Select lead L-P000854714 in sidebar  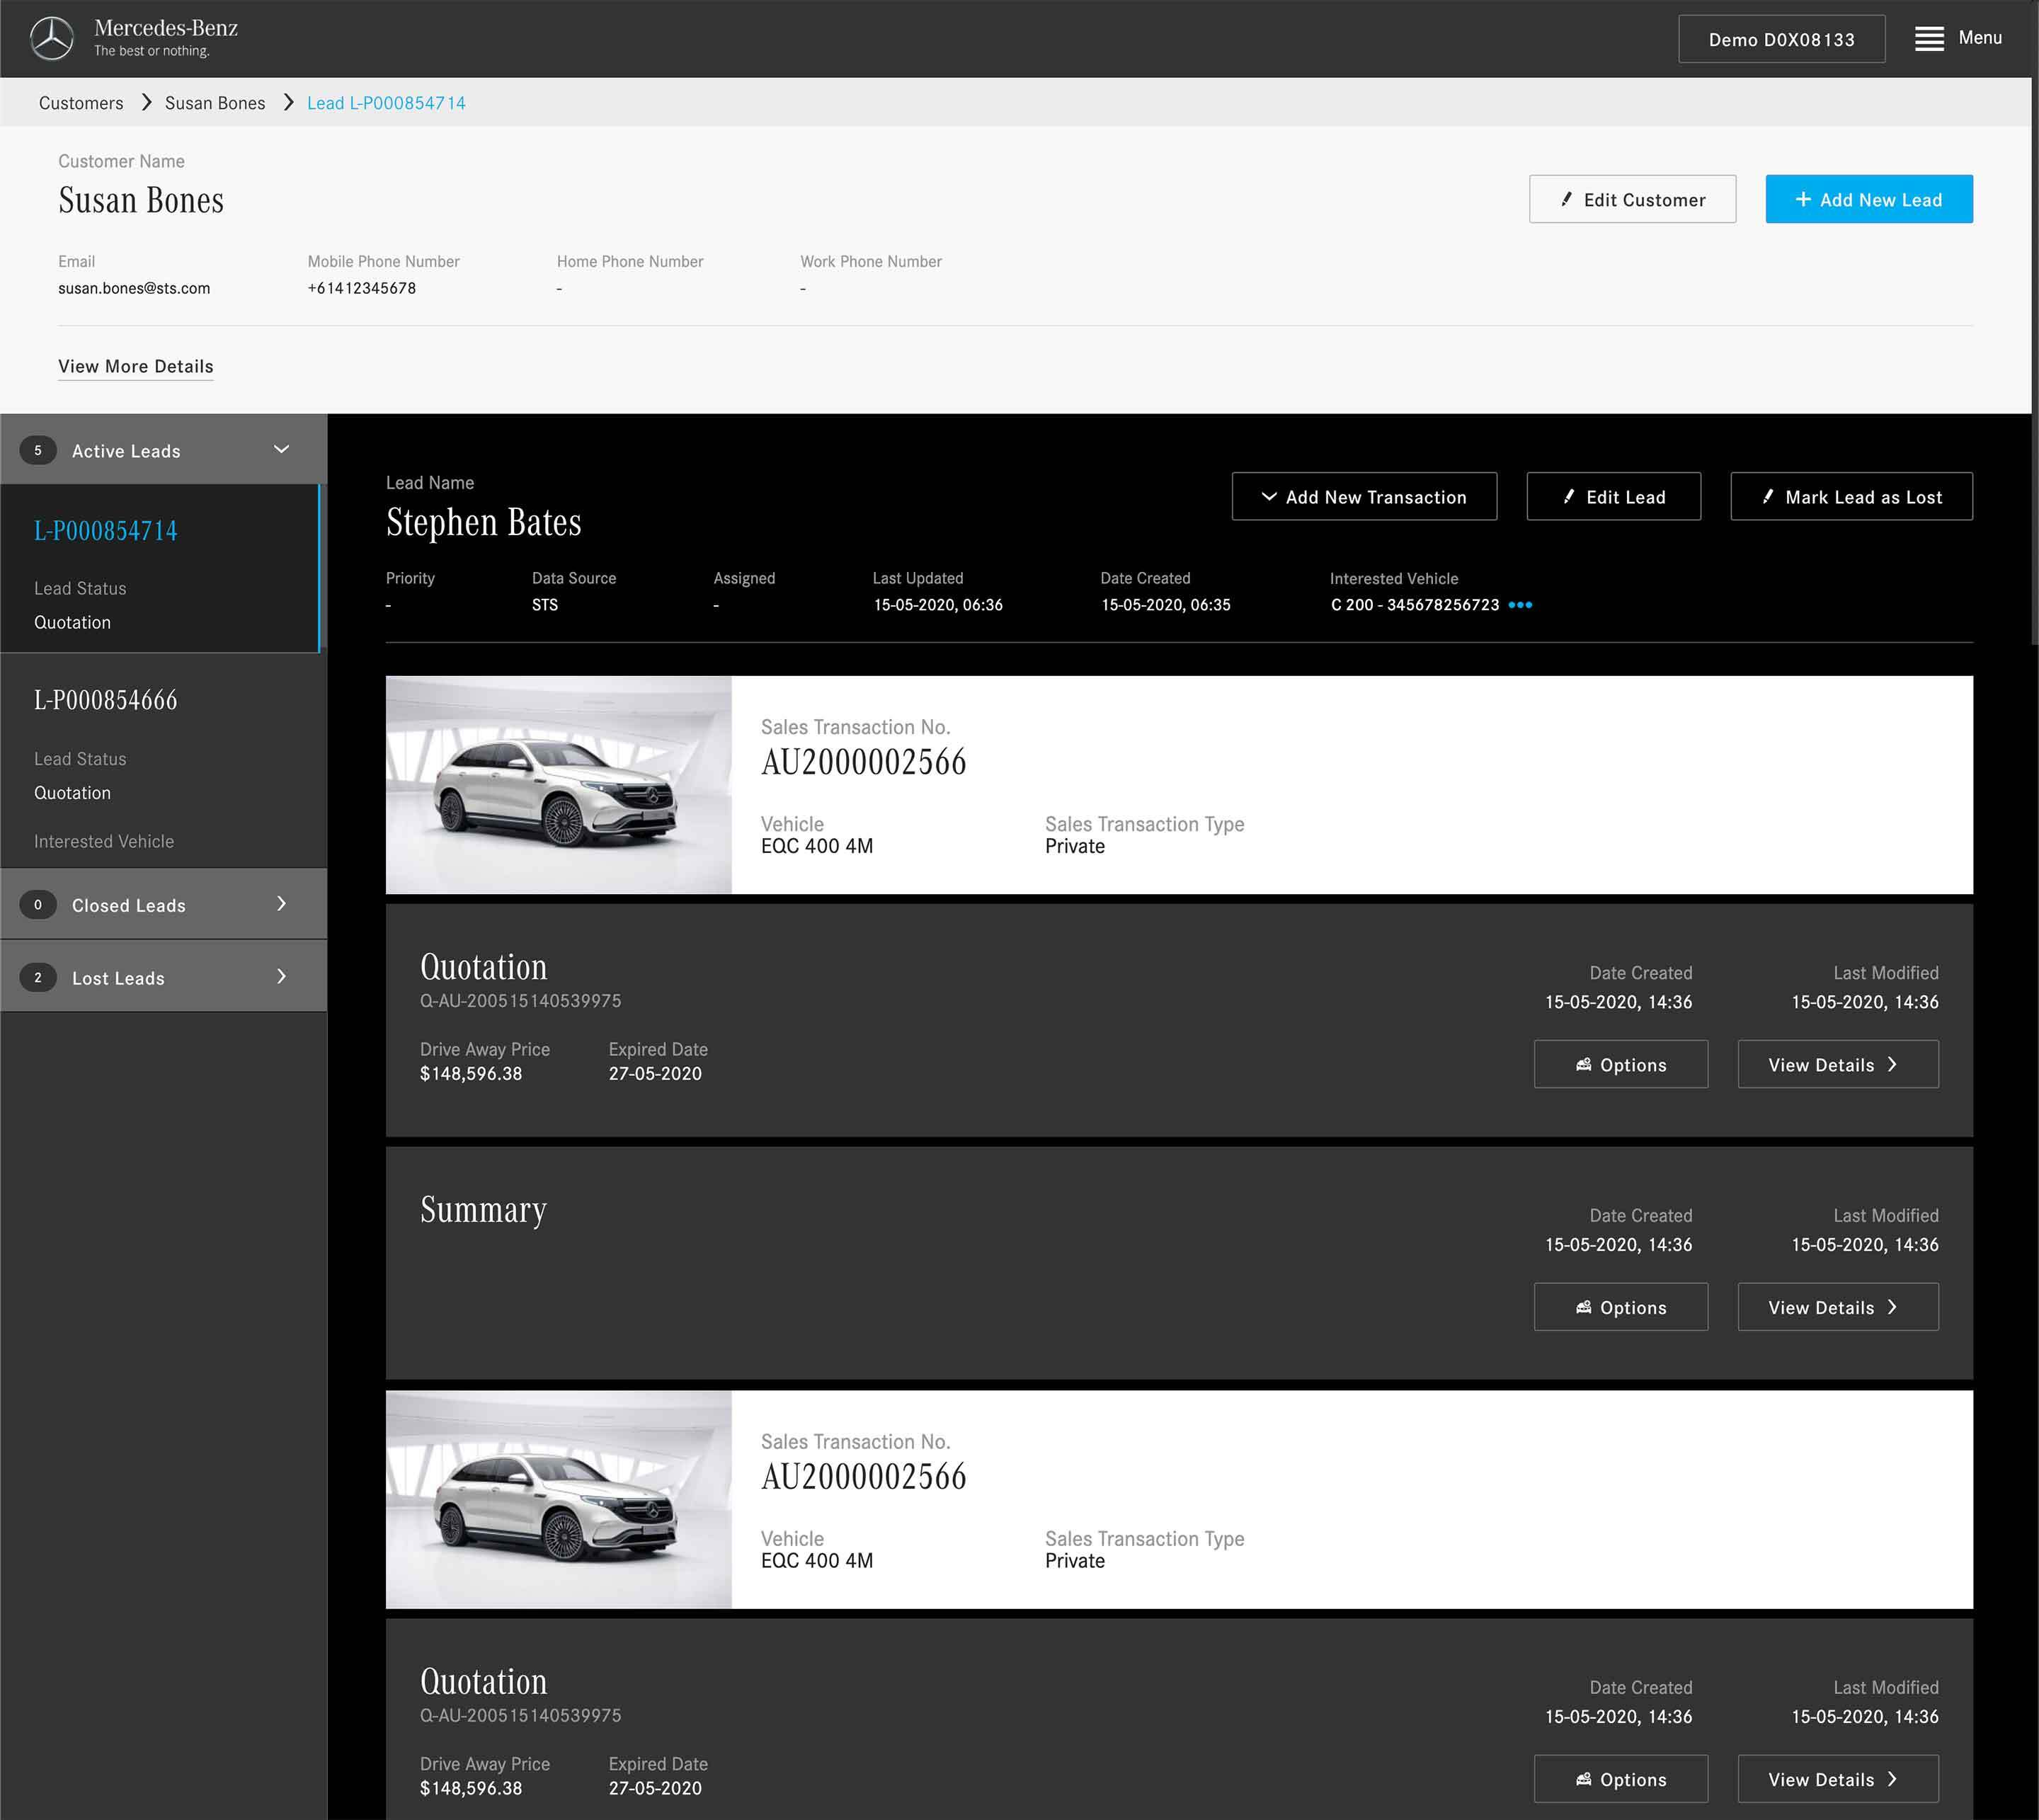point(160,569)
